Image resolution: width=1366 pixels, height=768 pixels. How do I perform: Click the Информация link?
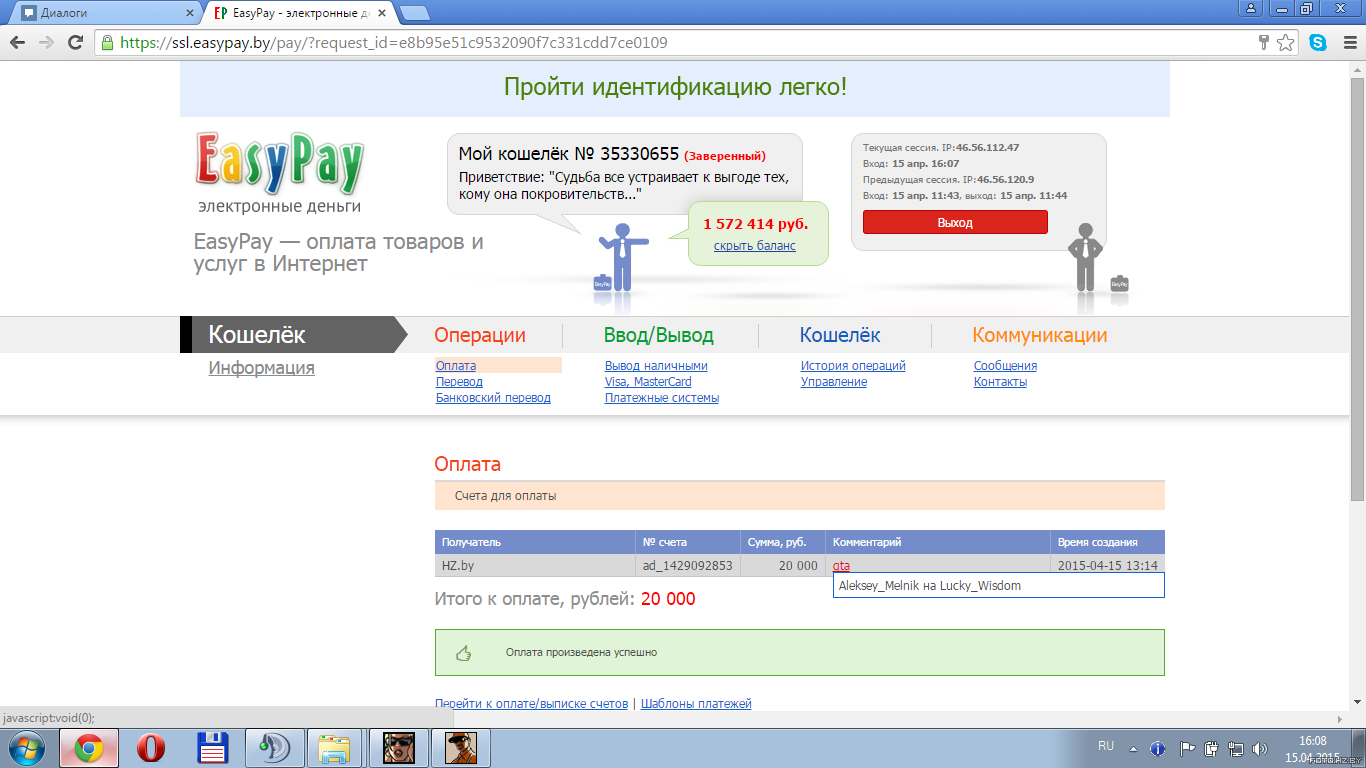[261, 368]
